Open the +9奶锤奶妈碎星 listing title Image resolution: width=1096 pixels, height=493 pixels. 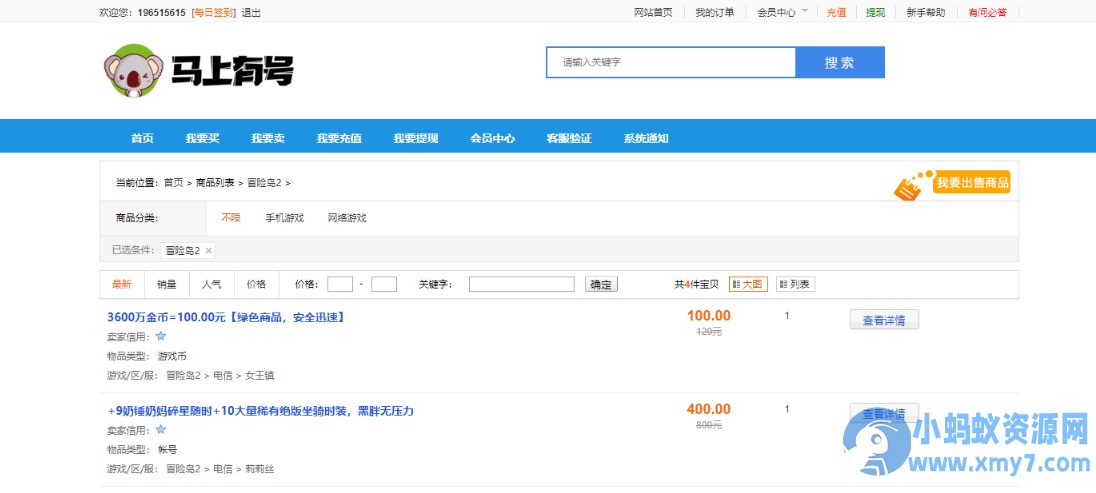260,410
